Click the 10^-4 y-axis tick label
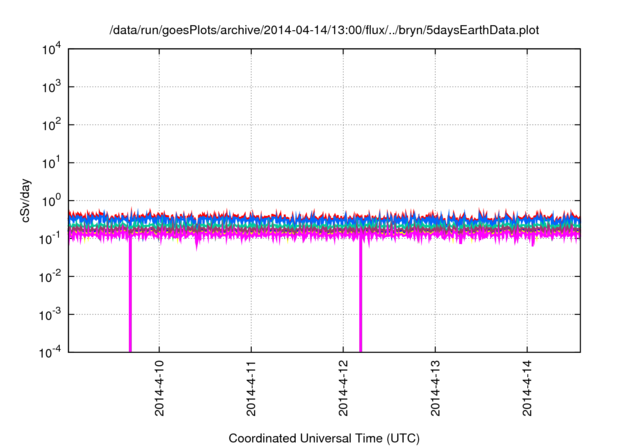The image size is (640, 448). click(51, 352)
